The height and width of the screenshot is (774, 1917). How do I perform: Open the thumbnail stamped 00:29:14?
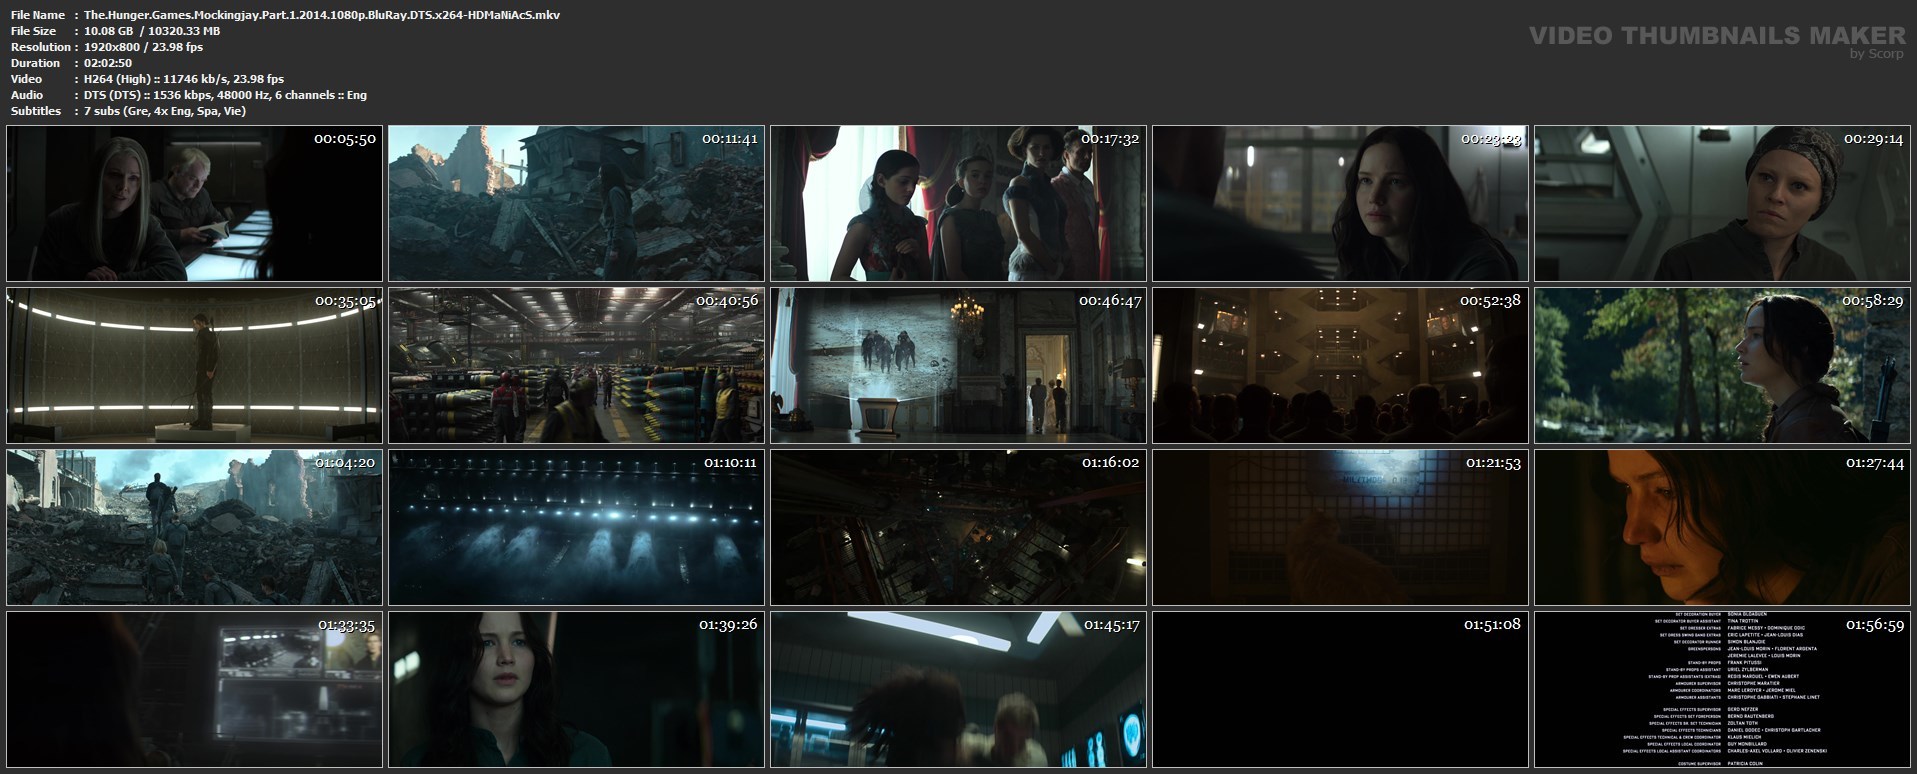click(1722, 203)
